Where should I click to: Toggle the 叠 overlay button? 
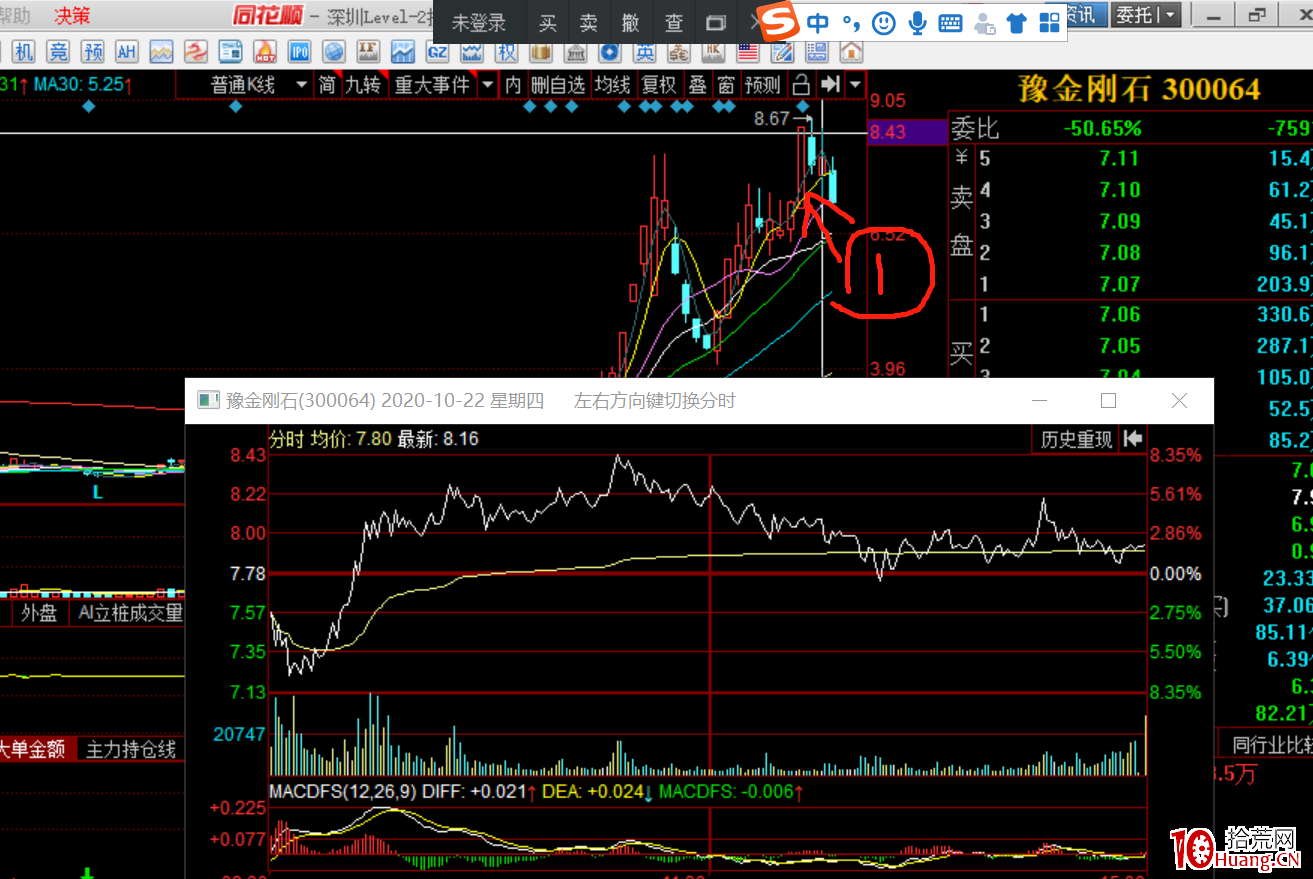(x=697, y=85)
